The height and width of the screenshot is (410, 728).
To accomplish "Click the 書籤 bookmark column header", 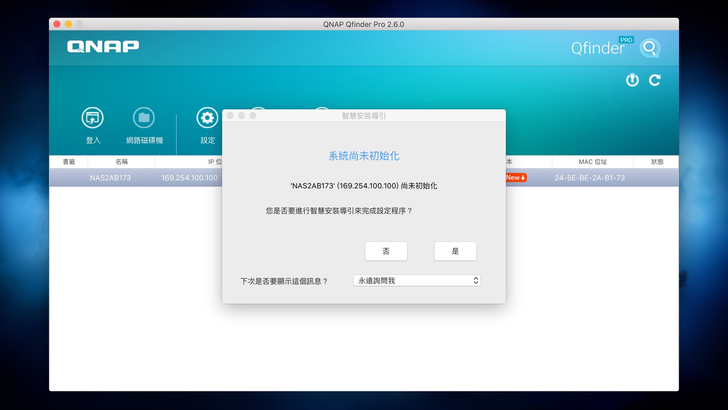I will pos(69,161).
